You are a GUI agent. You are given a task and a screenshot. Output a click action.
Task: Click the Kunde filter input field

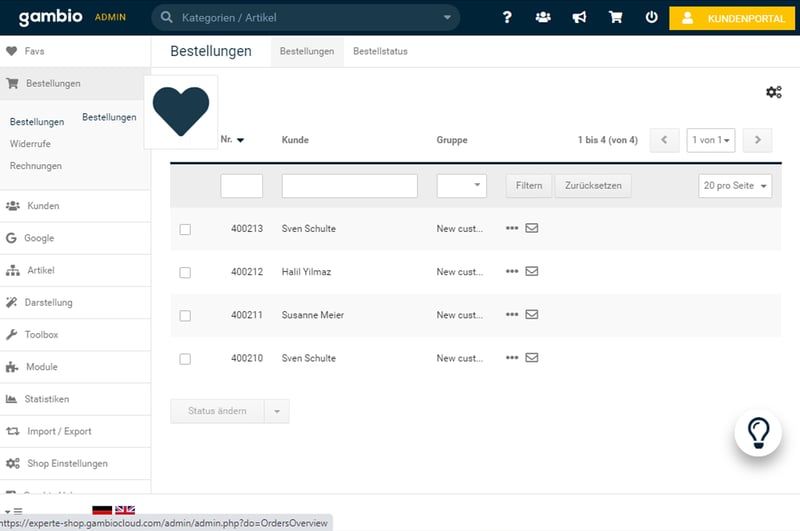349,186
